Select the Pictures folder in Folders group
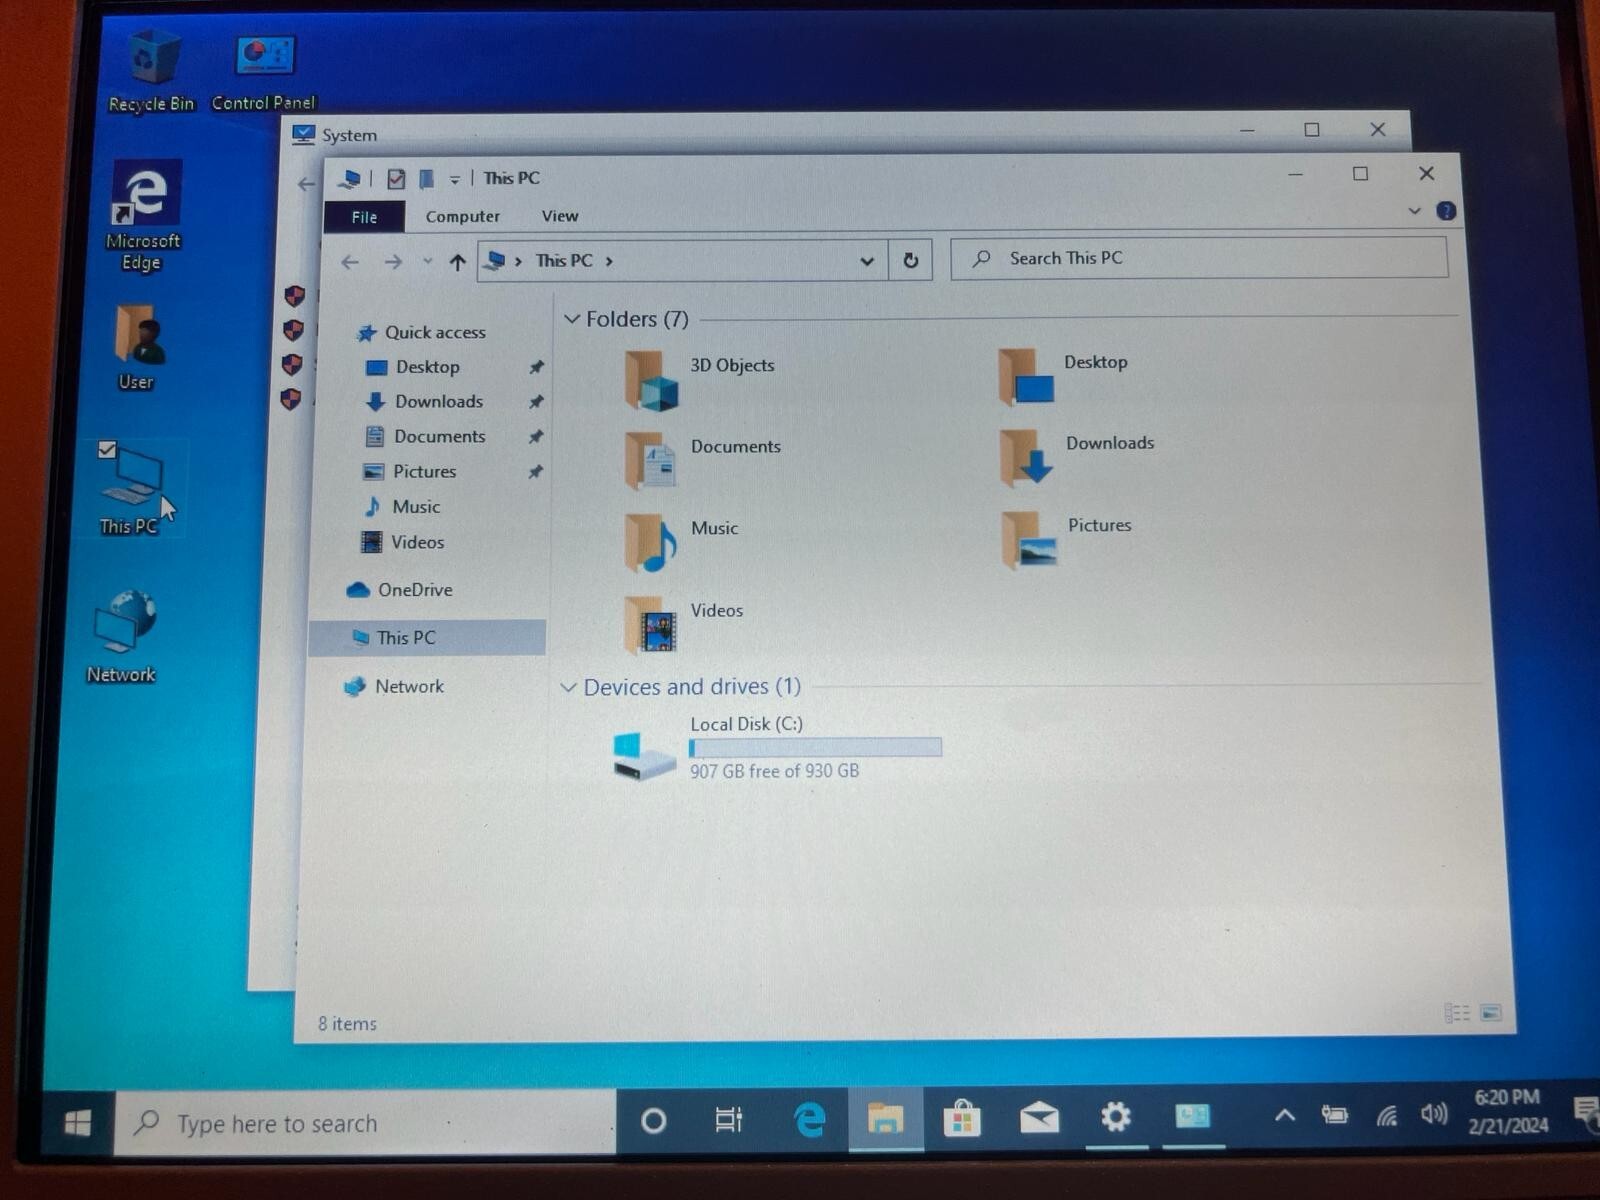The image size is (1600, 1200). [x=1066, y=540]
